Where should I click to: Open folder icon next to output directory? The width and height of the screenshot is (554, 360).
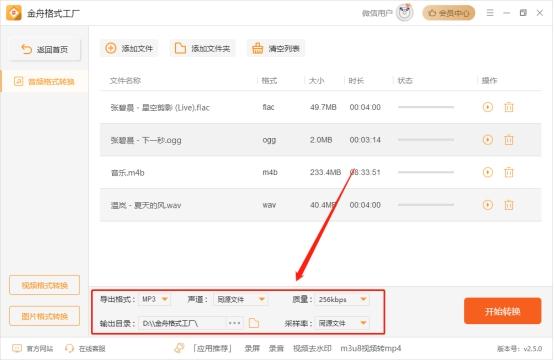pyautogui.click(x=254, y=323)
